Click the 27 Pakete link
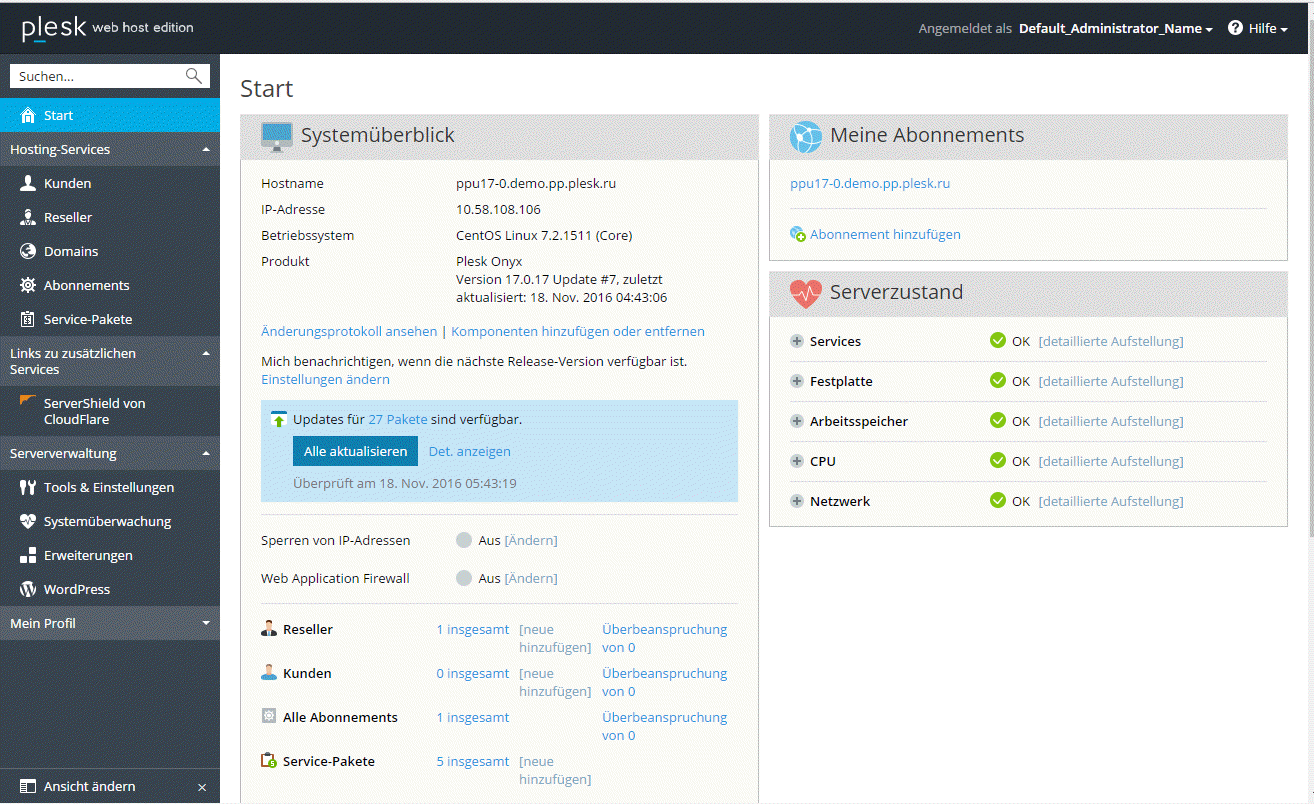This screenshot has height=804, width=1314. pos(398,420)
